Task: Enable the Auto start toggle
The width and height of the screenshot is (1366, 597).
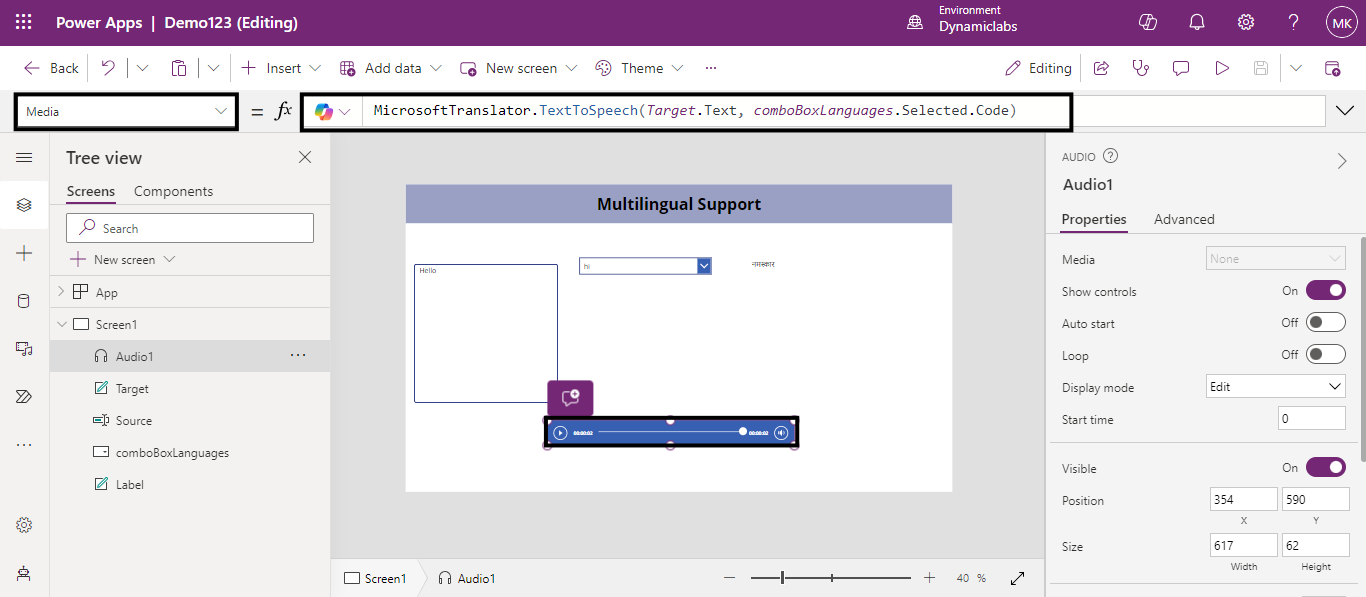Action: pyautogui.click(x=1325, y=323)
